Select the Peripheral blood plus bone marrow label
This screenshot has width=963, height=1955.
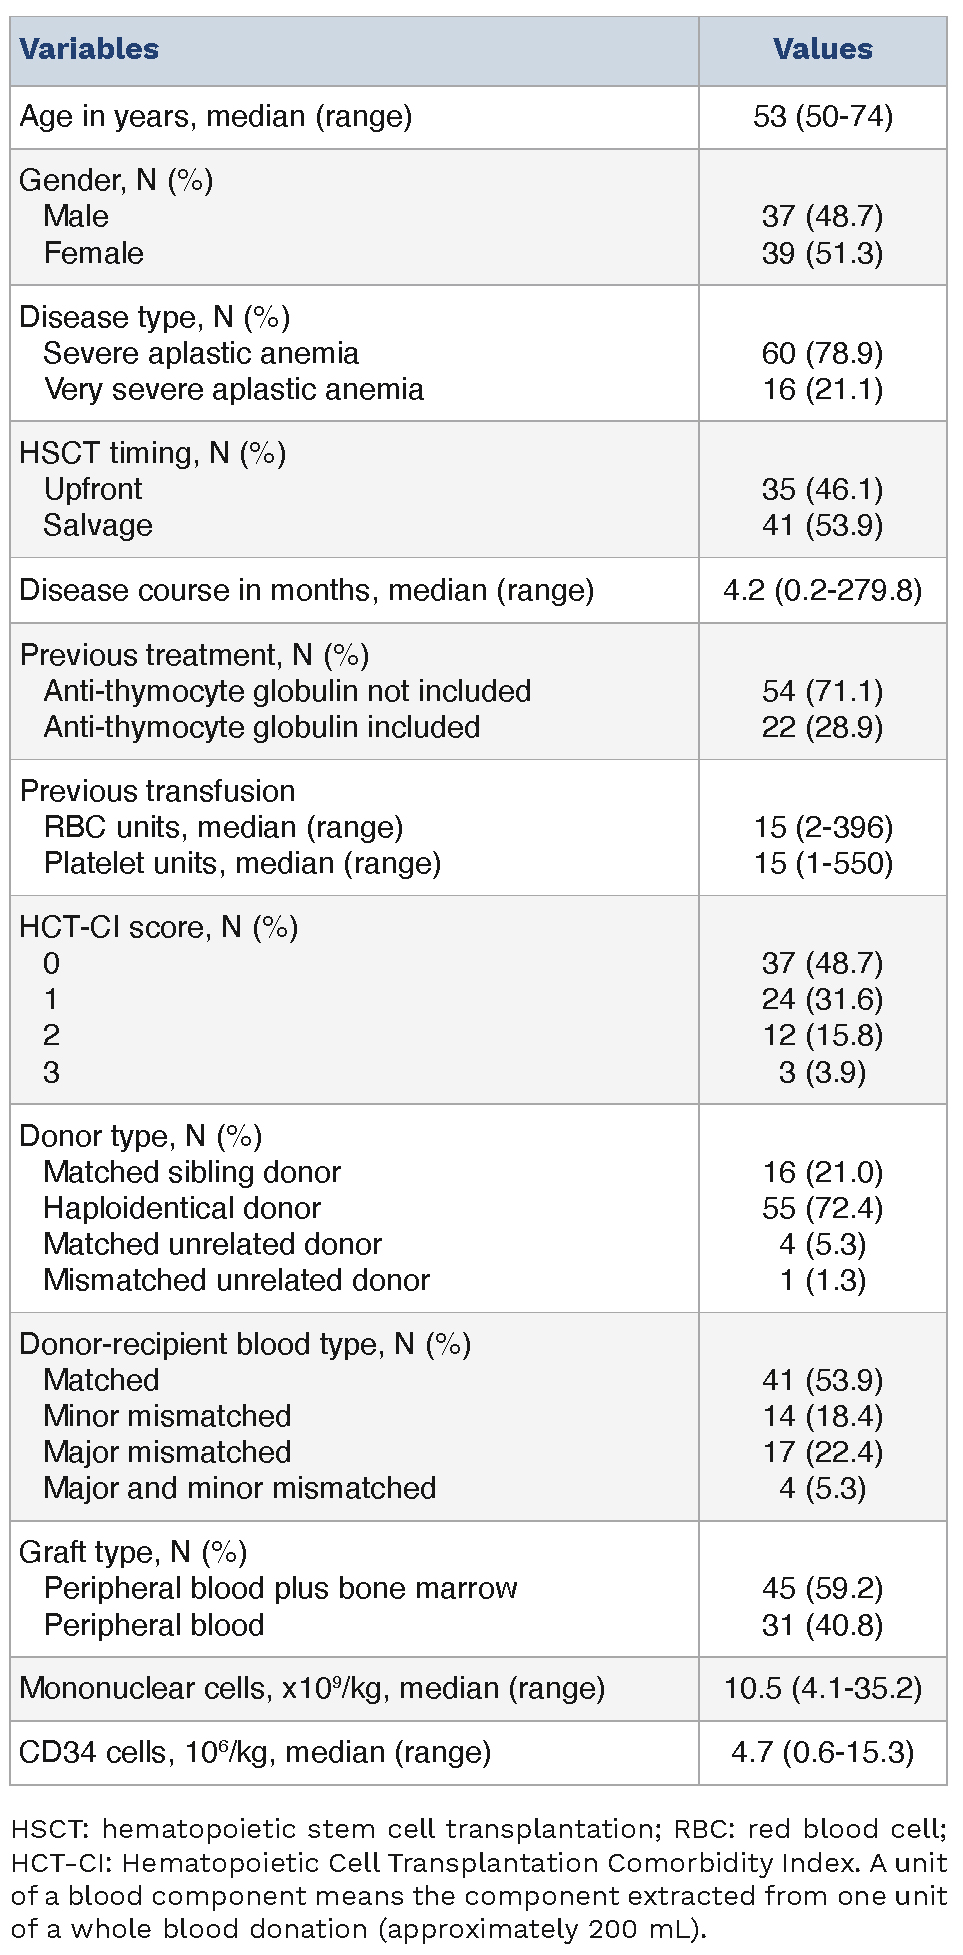coord(280,1588)
